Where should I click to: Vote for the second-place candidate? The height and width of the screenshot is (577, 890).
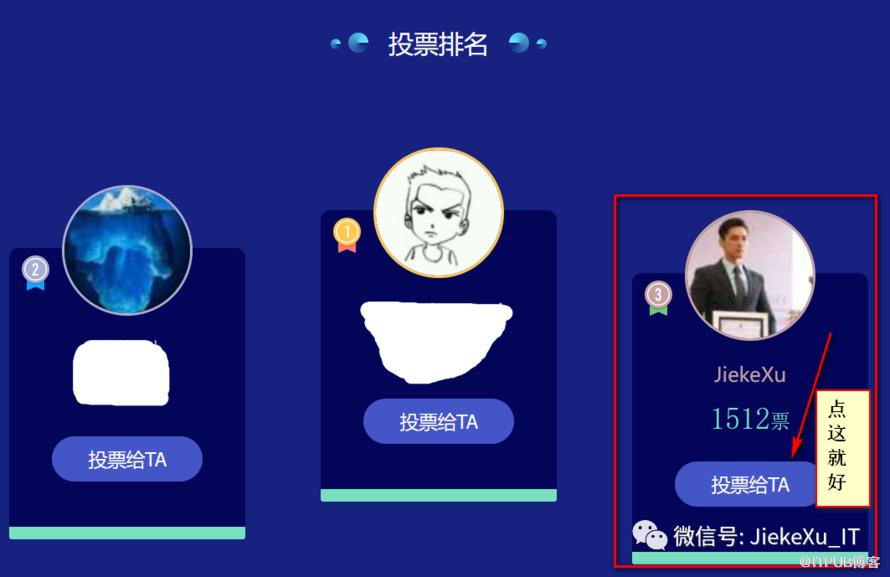tap(127, 459)
